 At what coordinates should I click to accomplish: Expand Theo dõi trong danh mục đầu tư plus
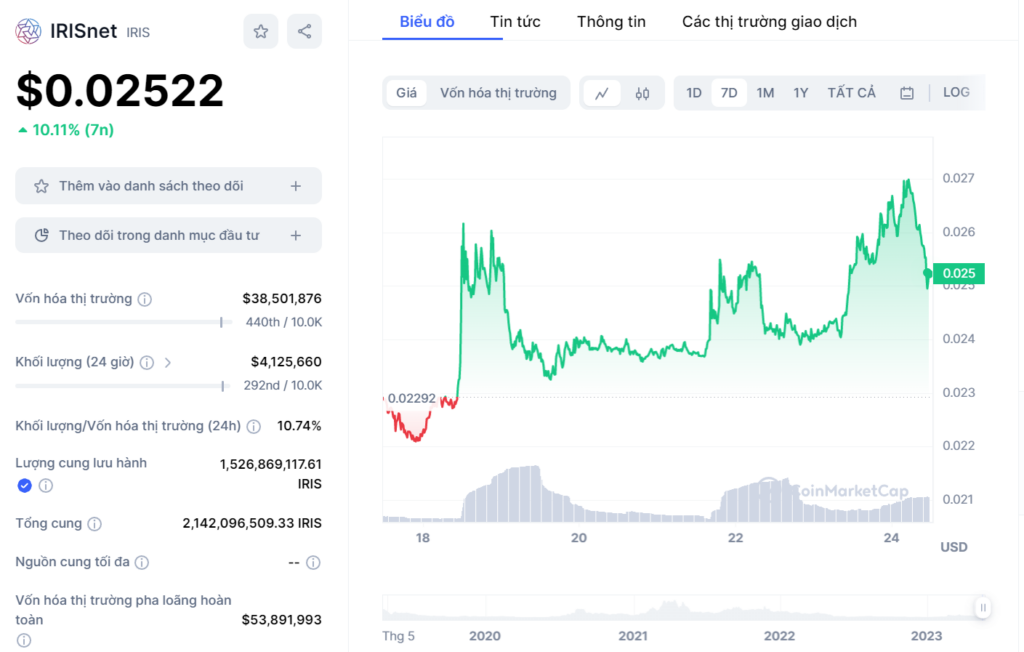tap(295, 236)
